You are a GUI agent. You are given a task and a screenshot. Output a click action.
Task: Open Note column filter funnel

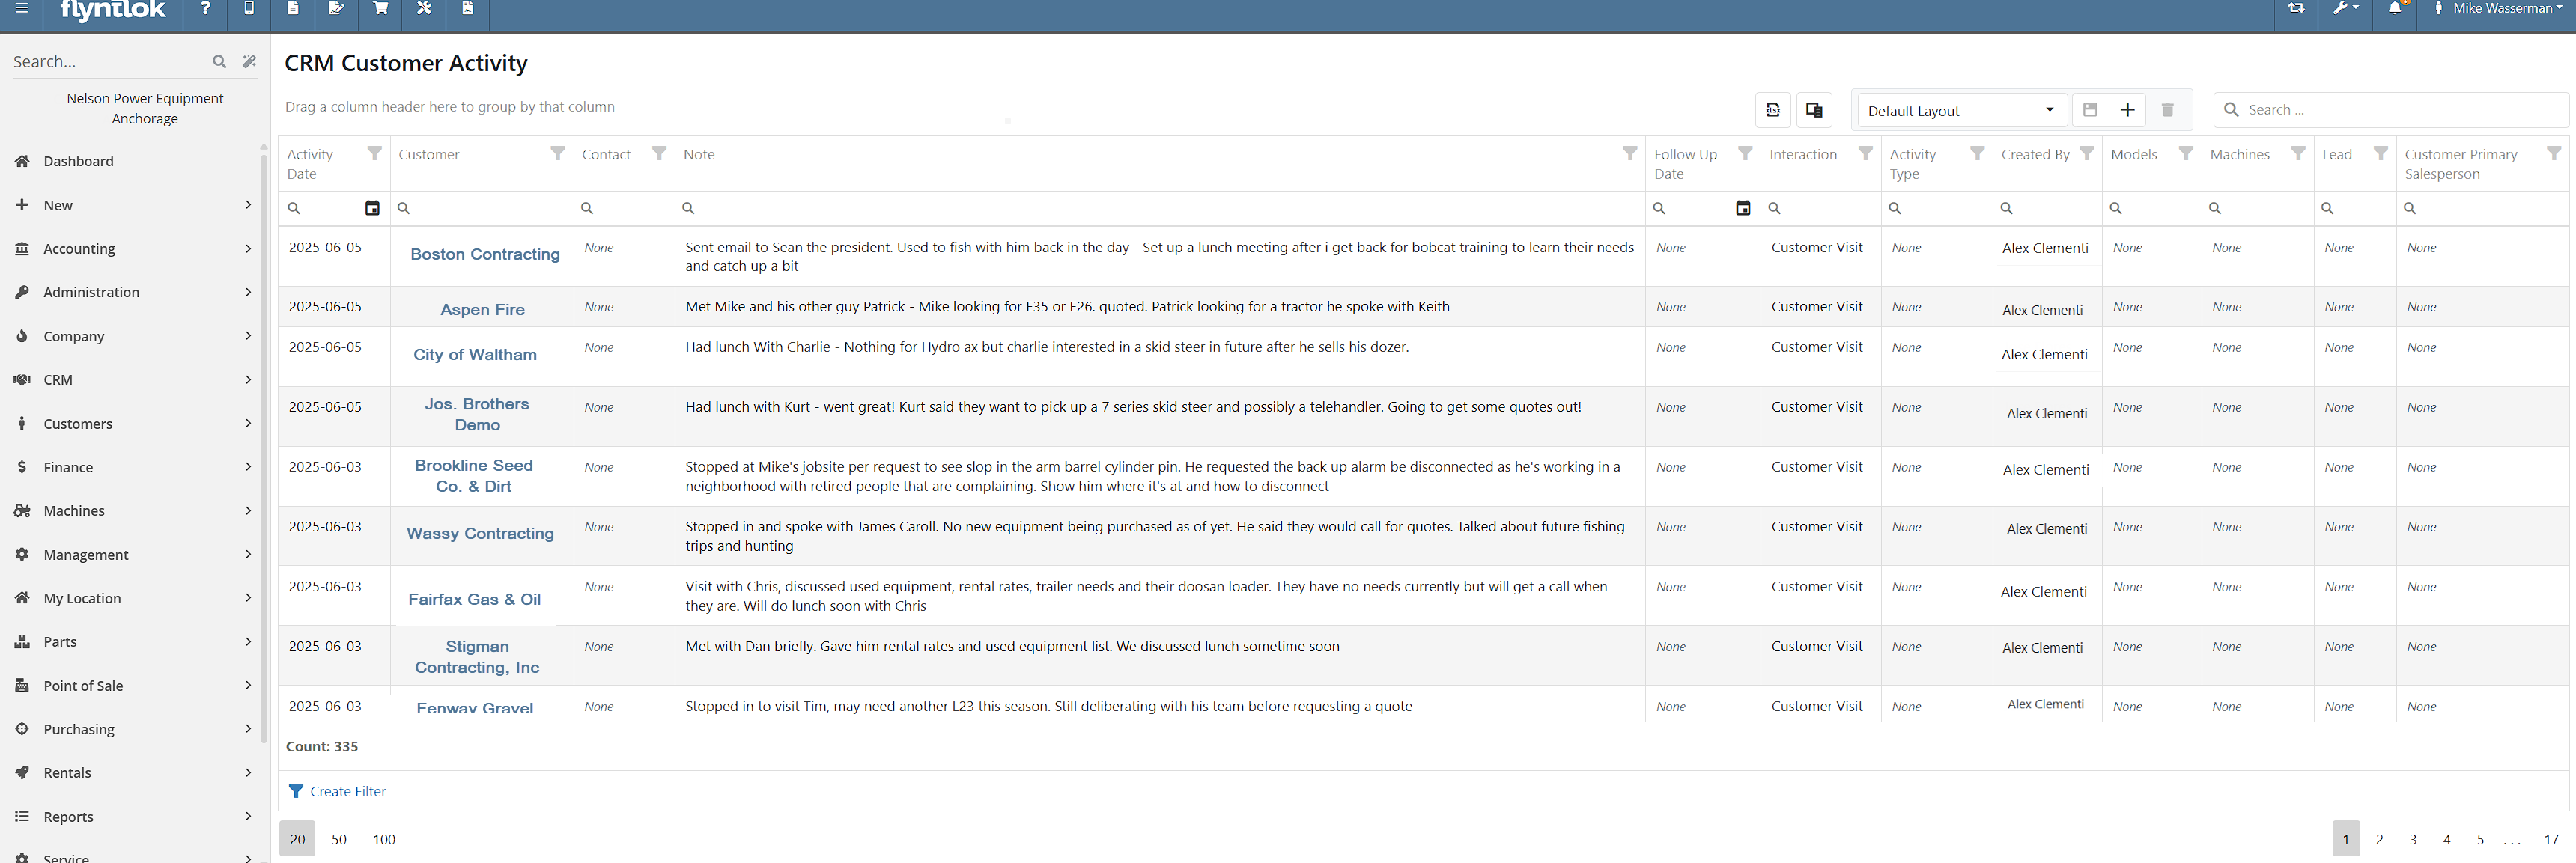(1630, 153)
